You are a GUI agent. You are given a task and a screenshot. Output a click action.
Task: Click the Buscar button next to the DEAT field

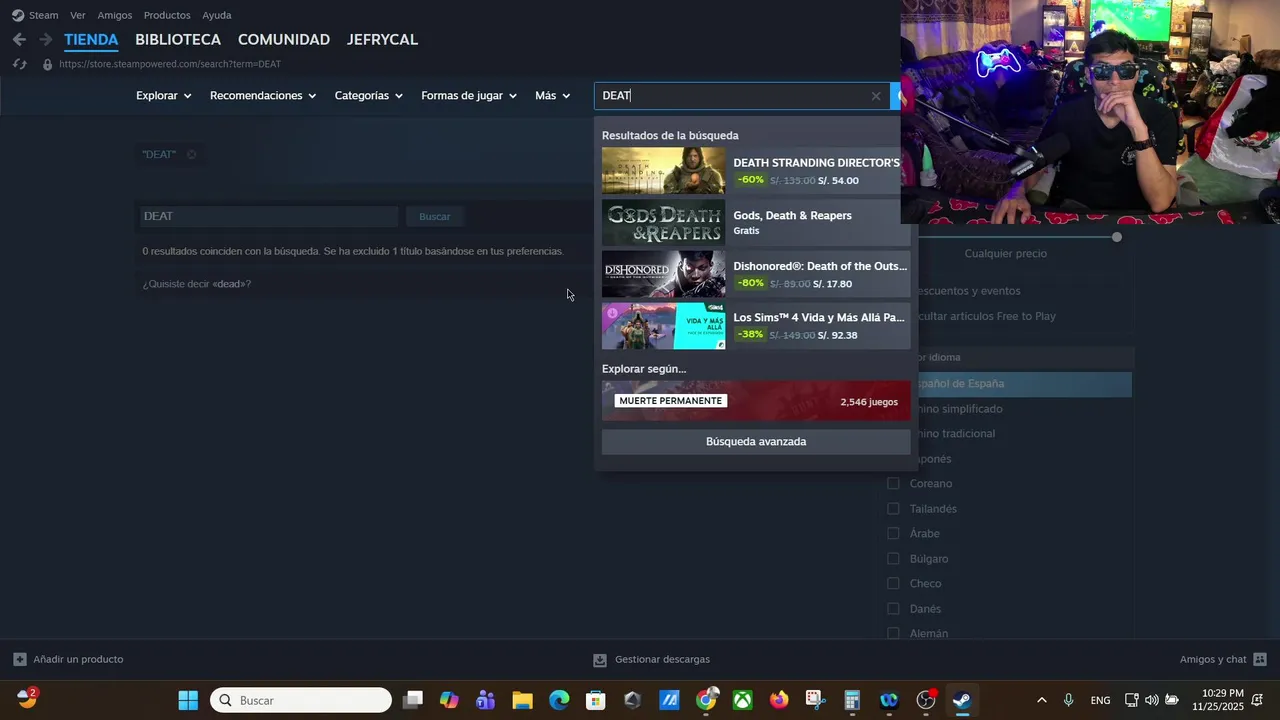coord(435,216)
